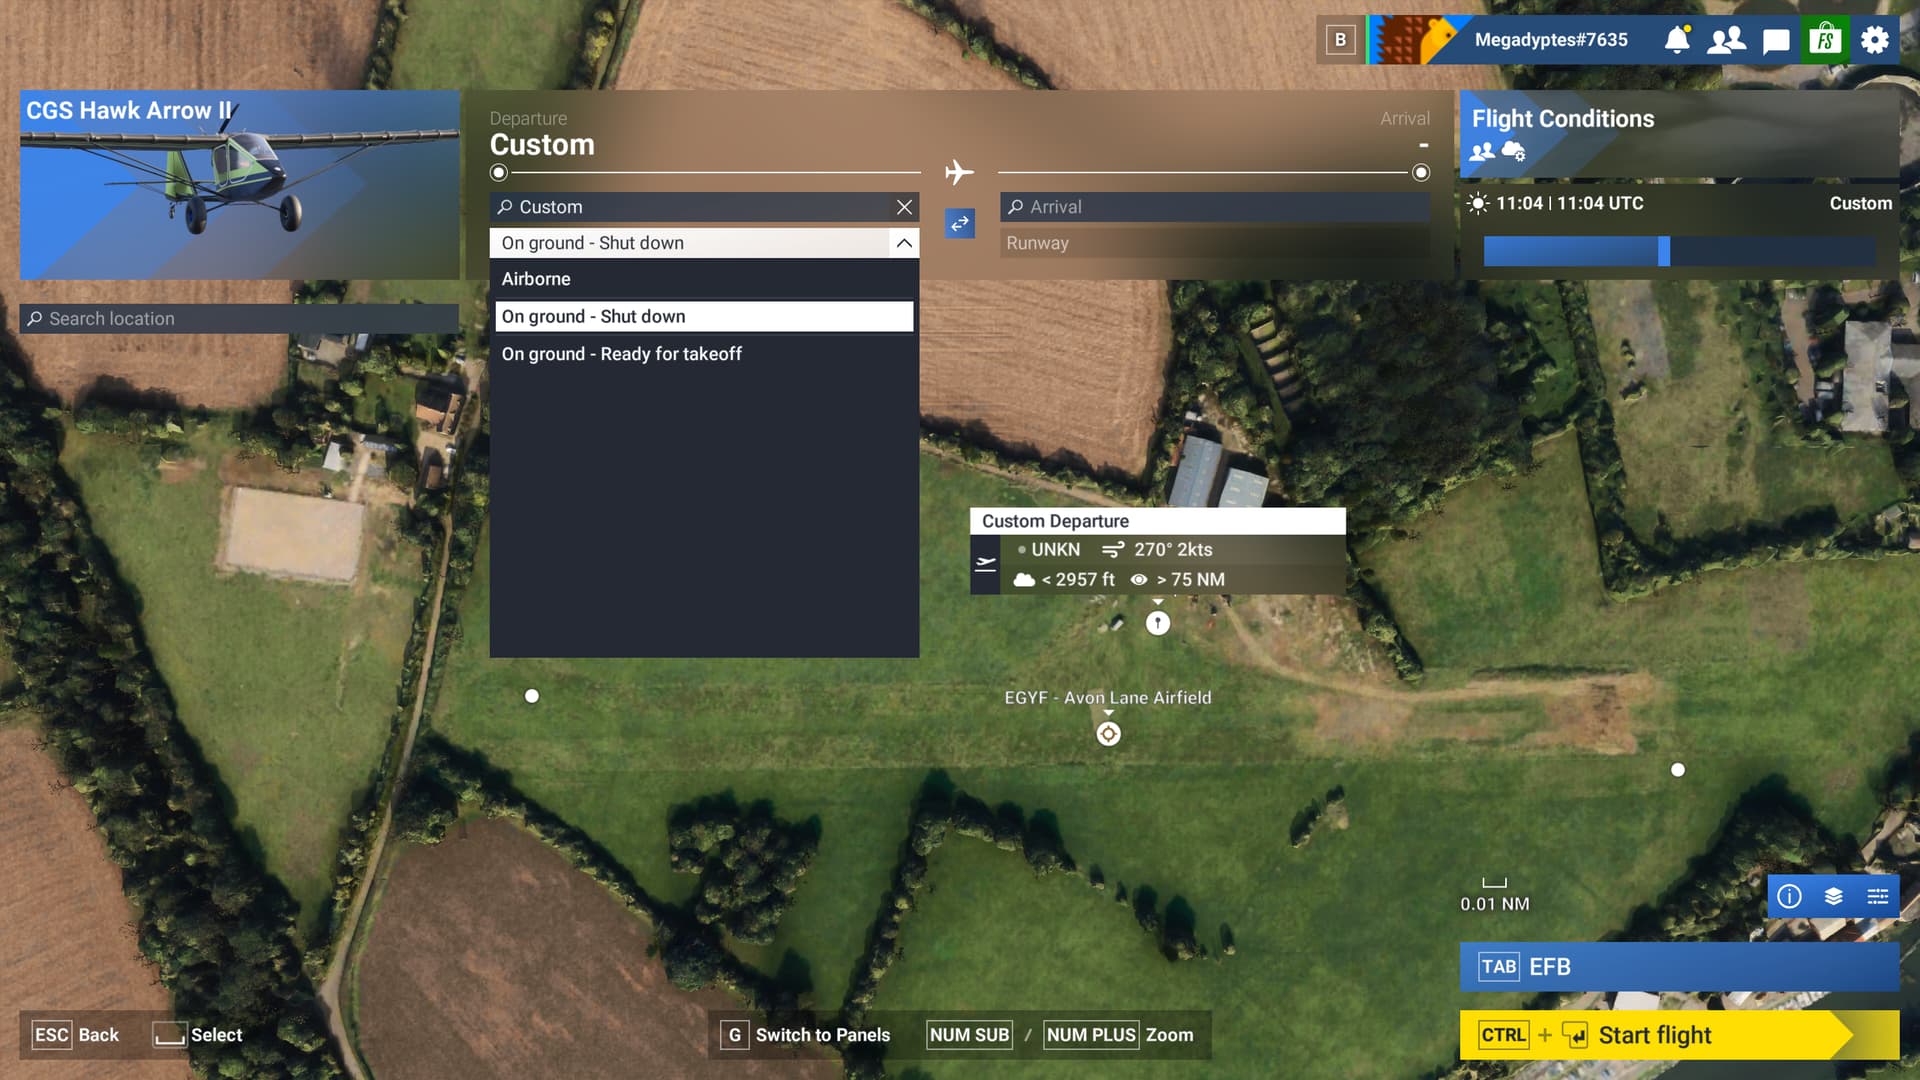The width and height of the screenshot is (1920, 1080).
Task: Select the EGYF Avon Lane Airfield marker
Action: point(1108,734)
